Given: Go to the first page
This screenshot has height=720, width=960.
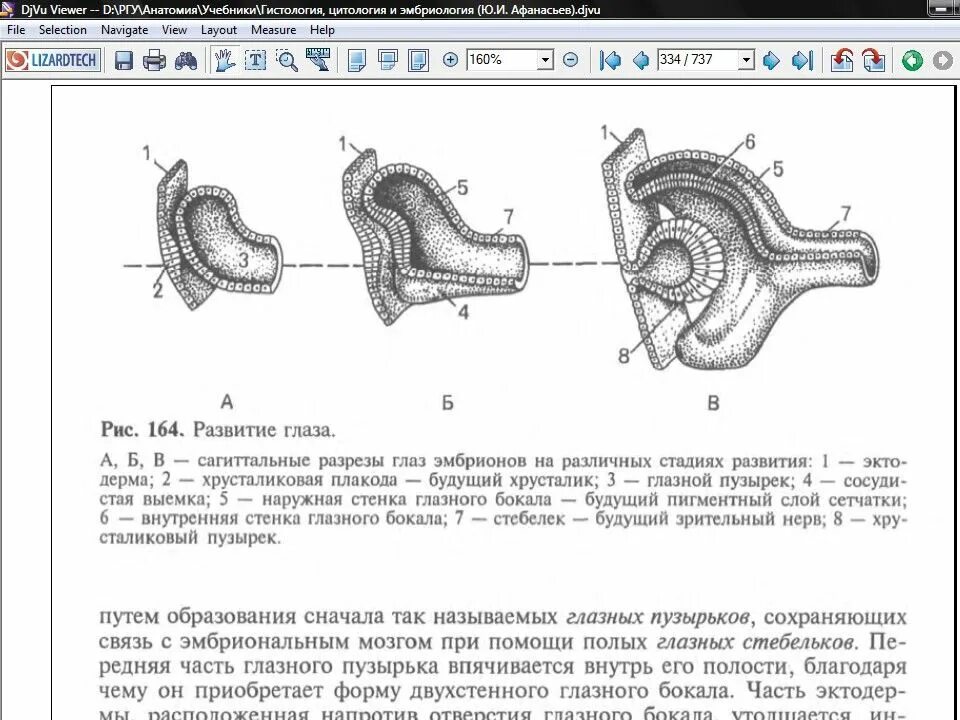Looking at the screenshot, I should point(610,60).
